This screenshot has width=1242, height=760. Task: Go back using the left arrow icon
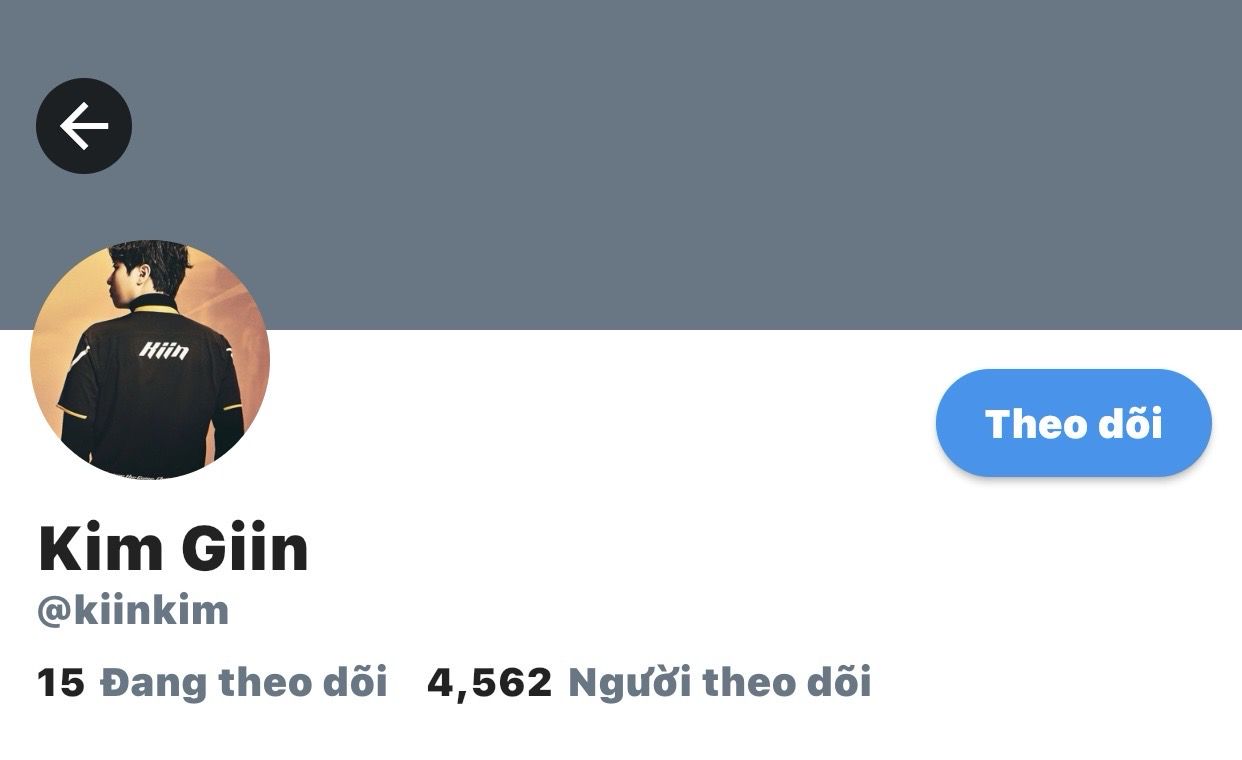[x=84, y=126]
